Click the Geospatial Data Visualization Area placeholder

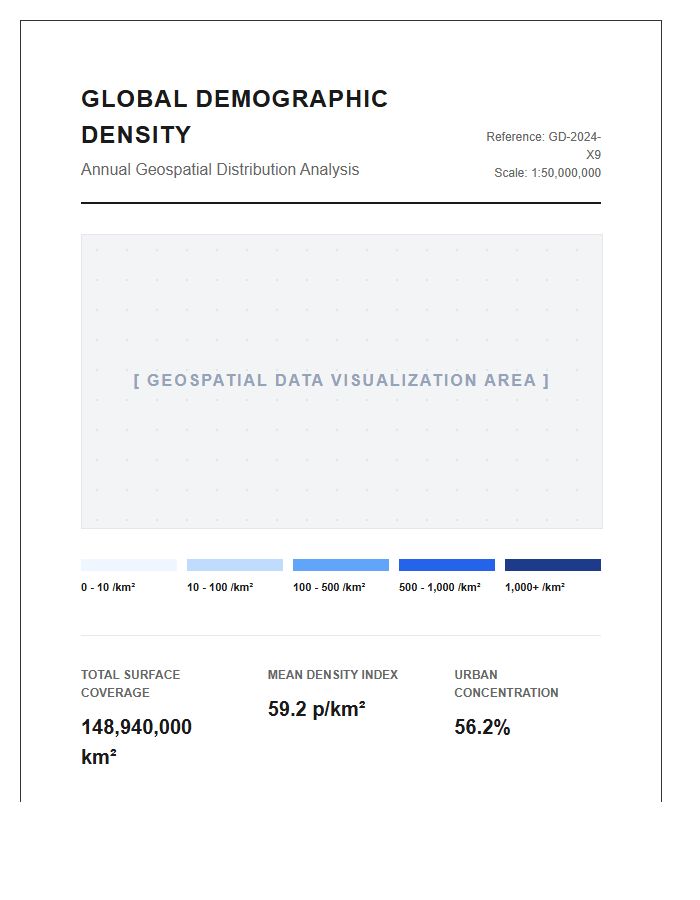pyautogui.click(x=341, y=381)
